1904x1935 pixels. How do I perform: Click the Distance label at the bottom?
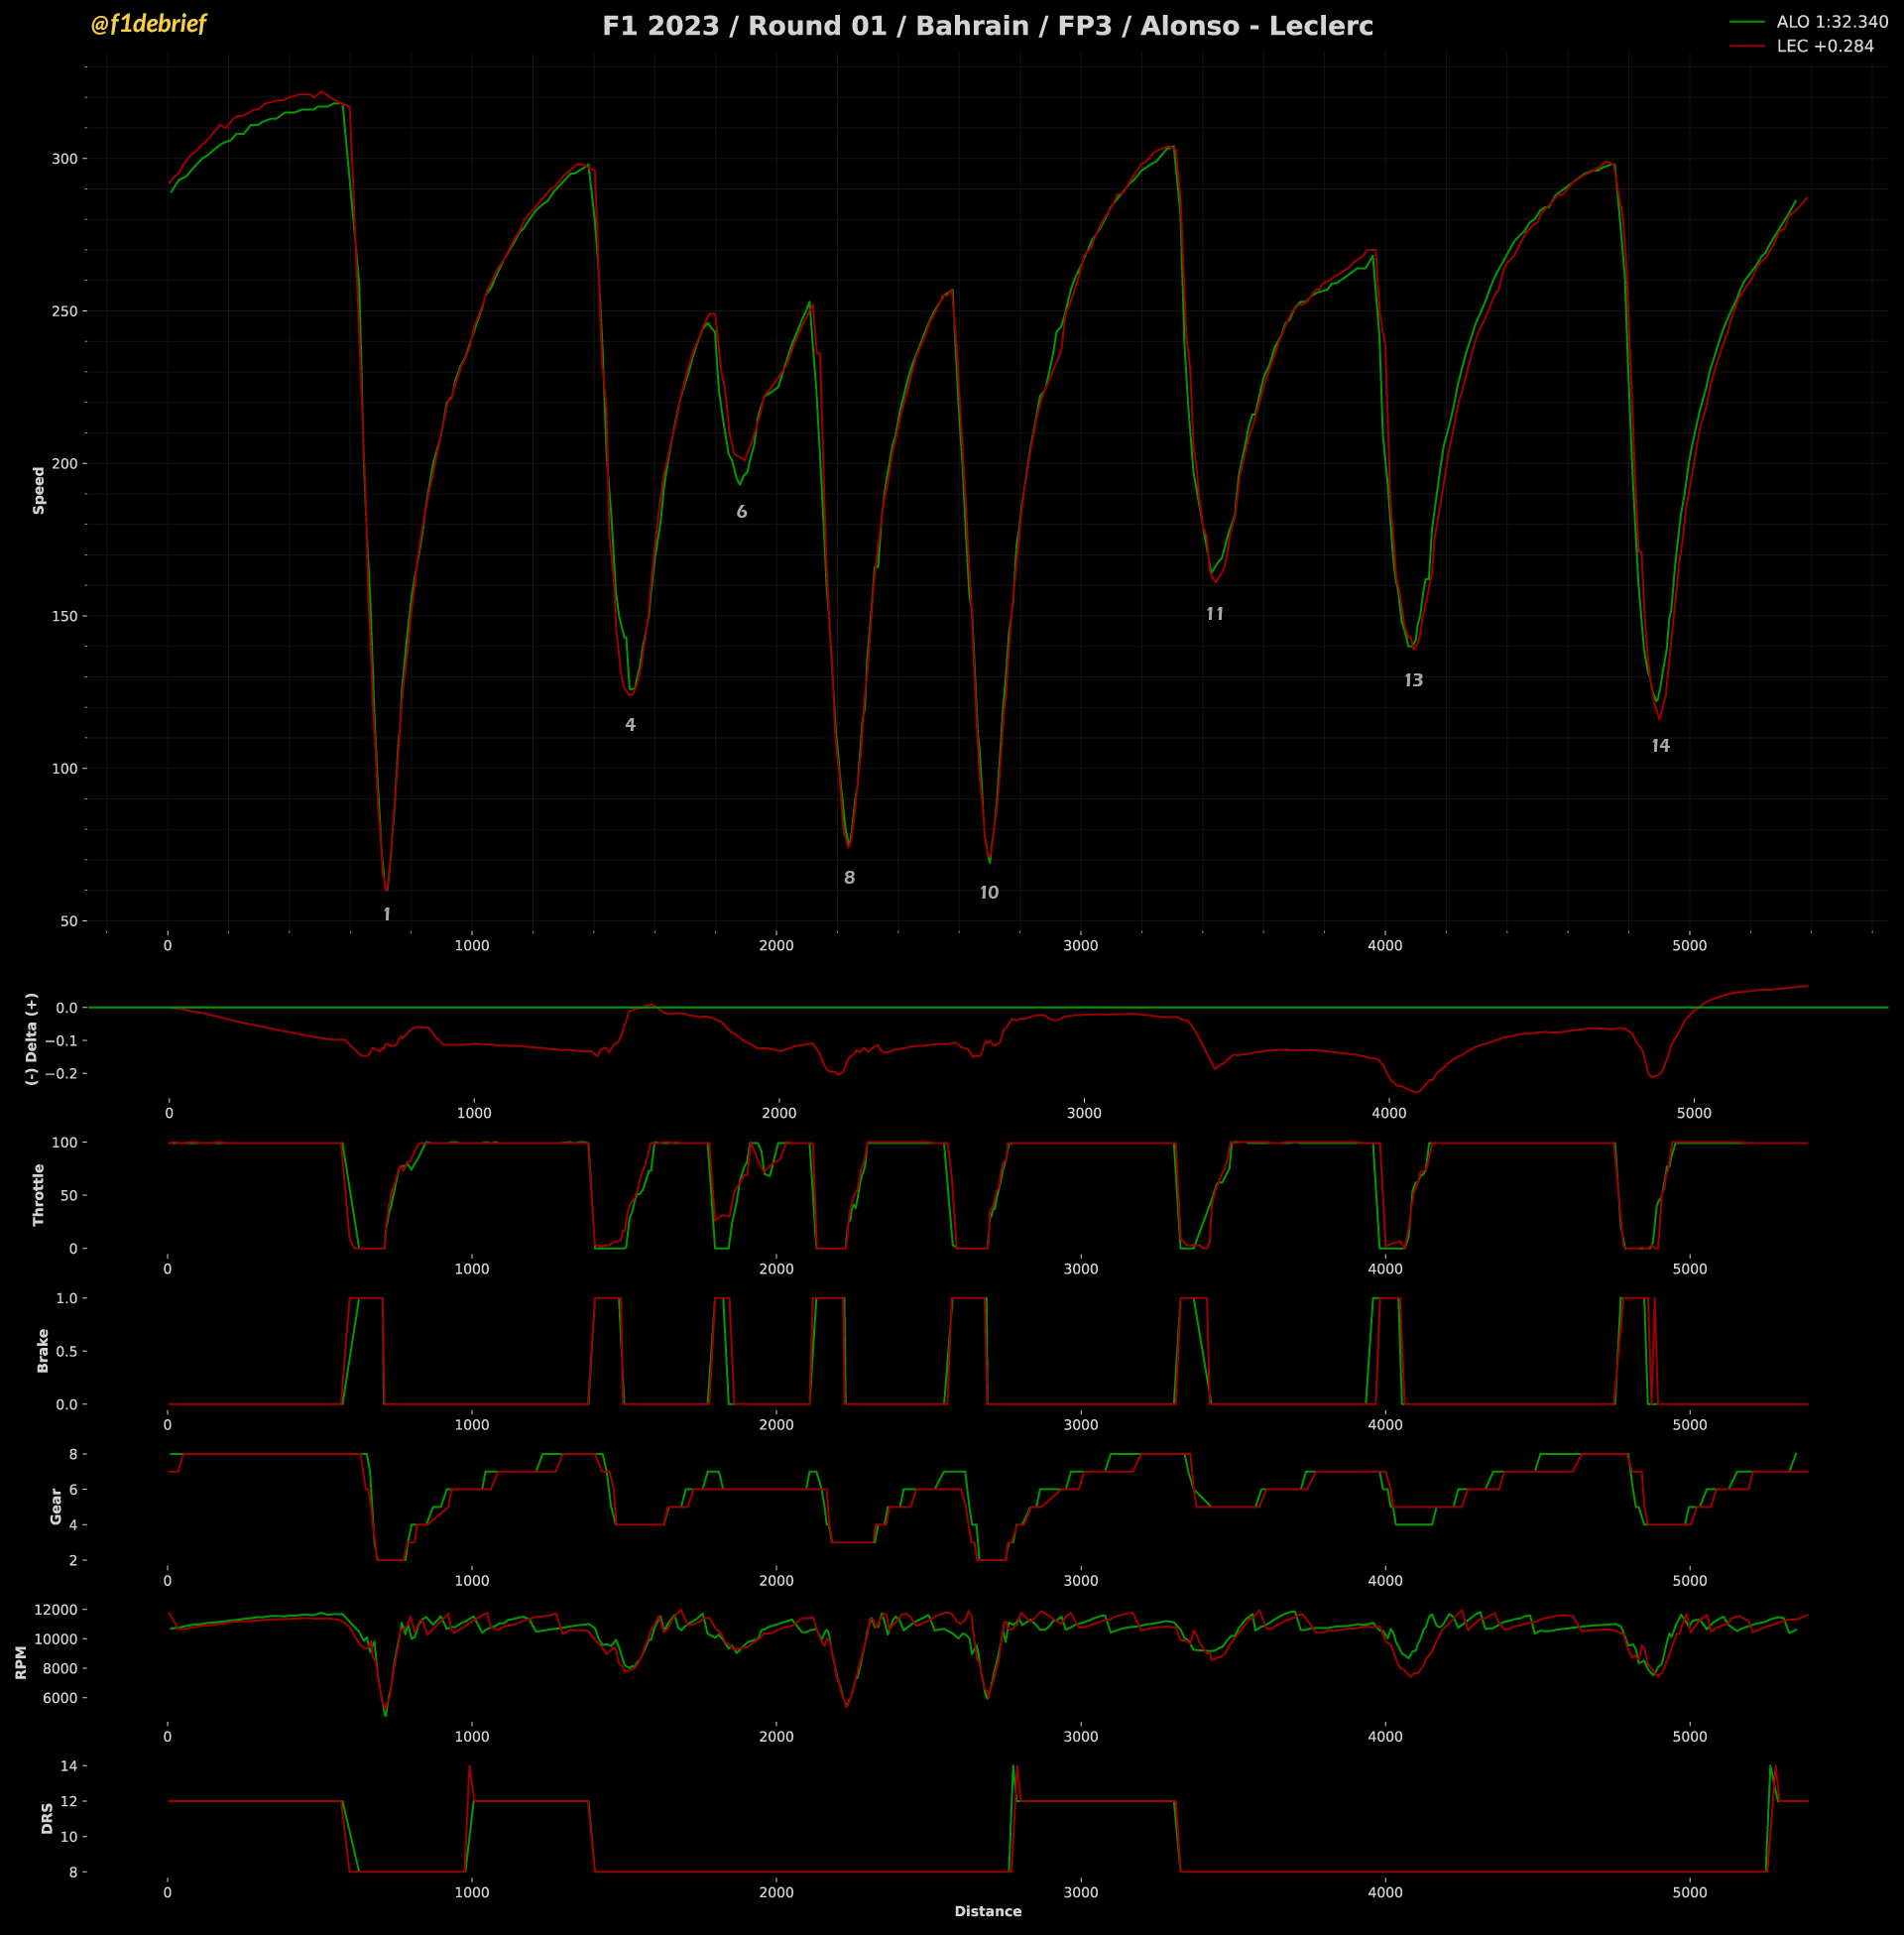tap(988, 1911)
